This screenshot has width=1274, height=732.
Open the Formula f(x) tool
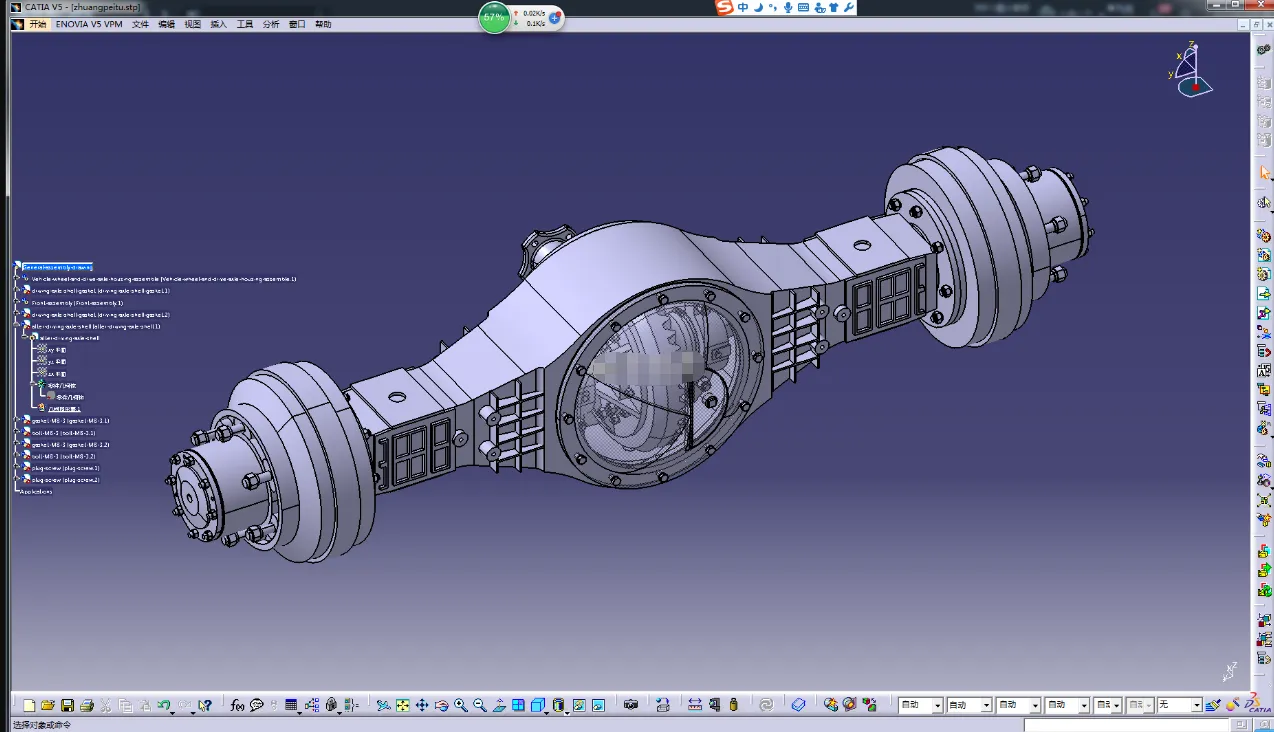point(237,705)
